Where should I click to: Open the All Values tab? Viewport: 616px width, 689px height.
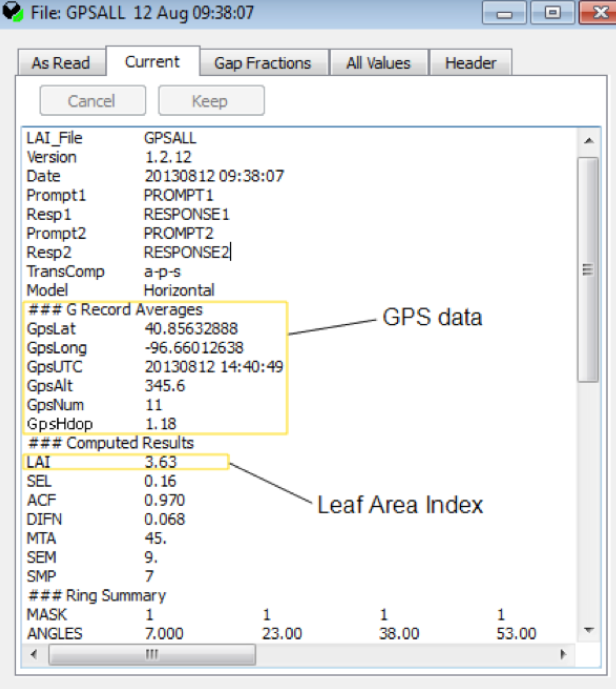(378, 63)
